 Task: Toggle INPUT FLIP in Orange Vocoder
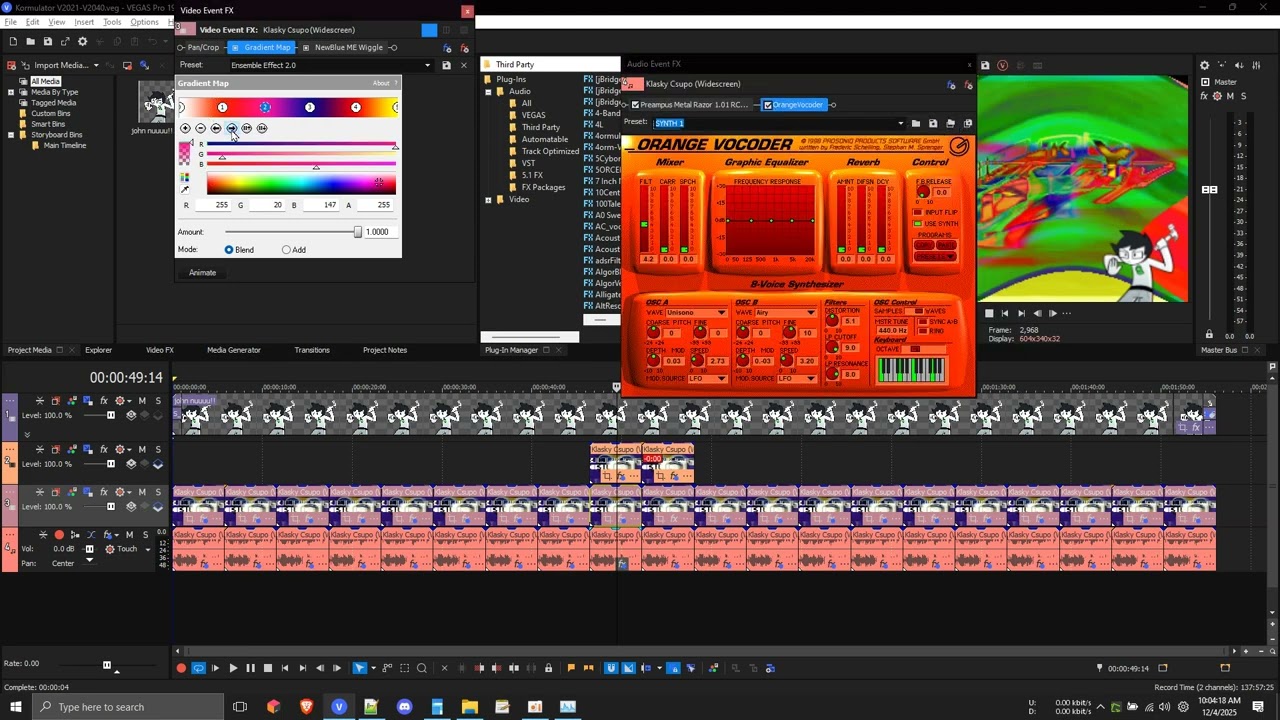pyautogui.click(x=917, y=213)
